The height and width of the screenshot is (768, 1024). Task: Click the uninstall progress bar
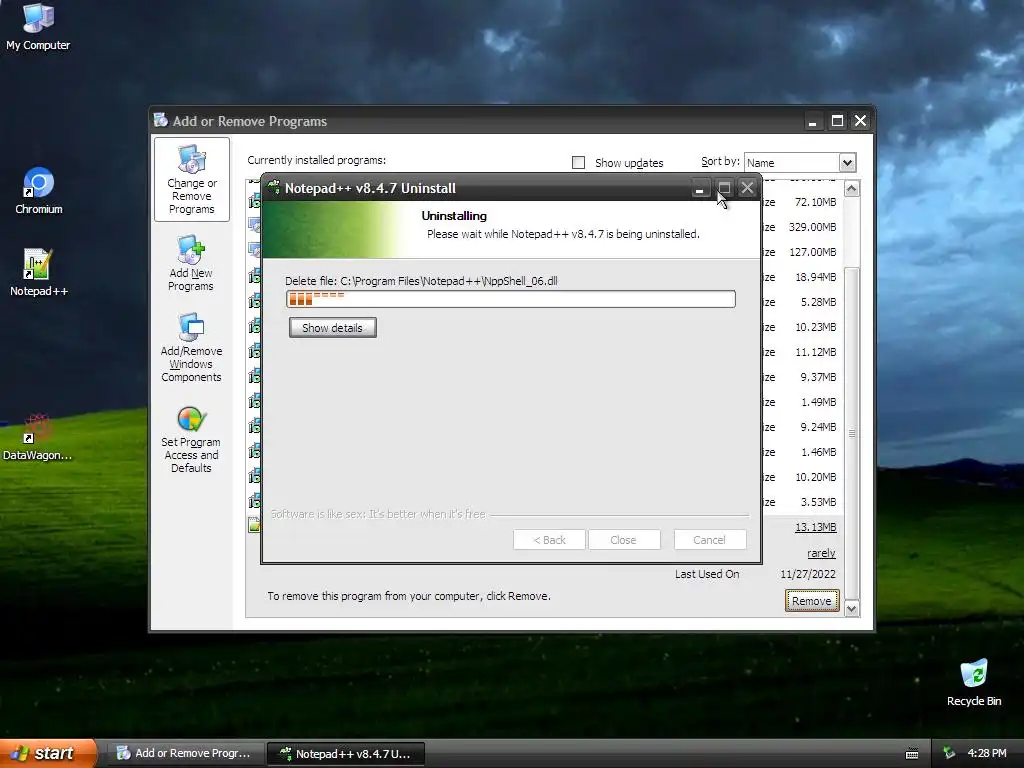coord(511,299)
